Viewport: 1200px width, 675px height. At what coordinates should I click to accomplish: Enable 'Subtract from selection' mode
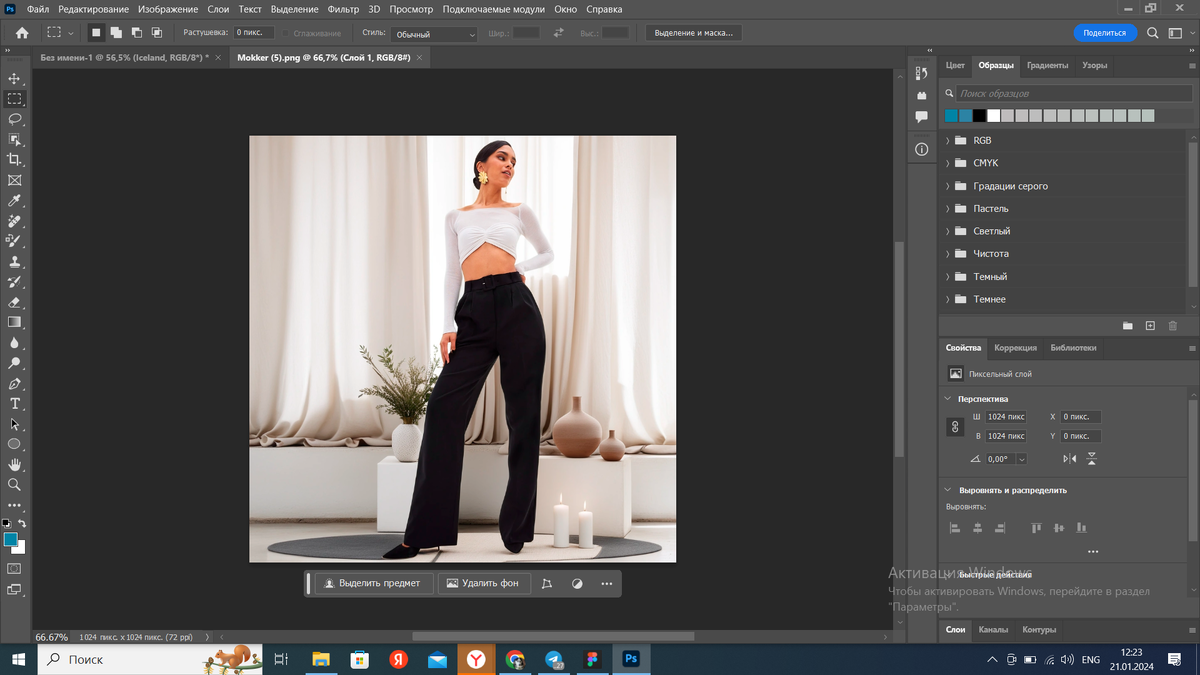(137, 33)
